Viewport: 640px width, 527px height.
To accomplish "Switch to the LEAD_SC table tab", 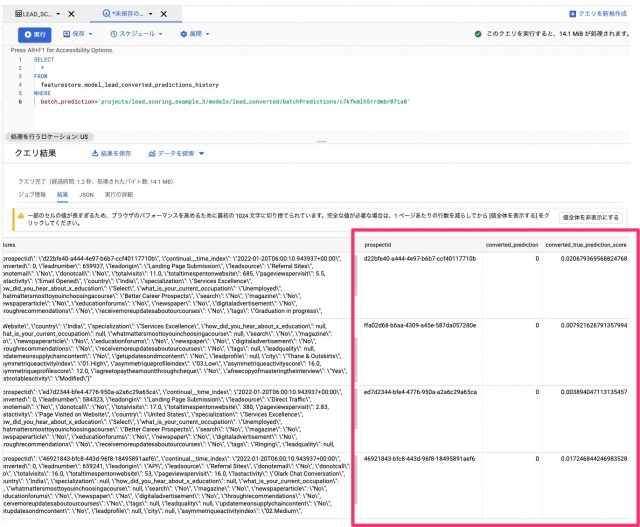I will (33, 14).
